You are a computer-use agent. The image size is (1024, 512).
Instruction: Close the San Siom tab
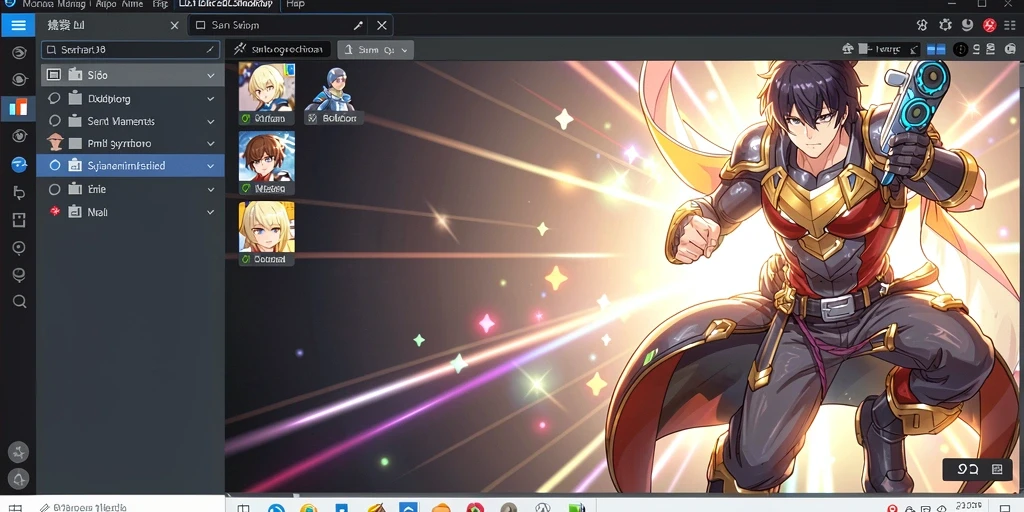[381, 25]
